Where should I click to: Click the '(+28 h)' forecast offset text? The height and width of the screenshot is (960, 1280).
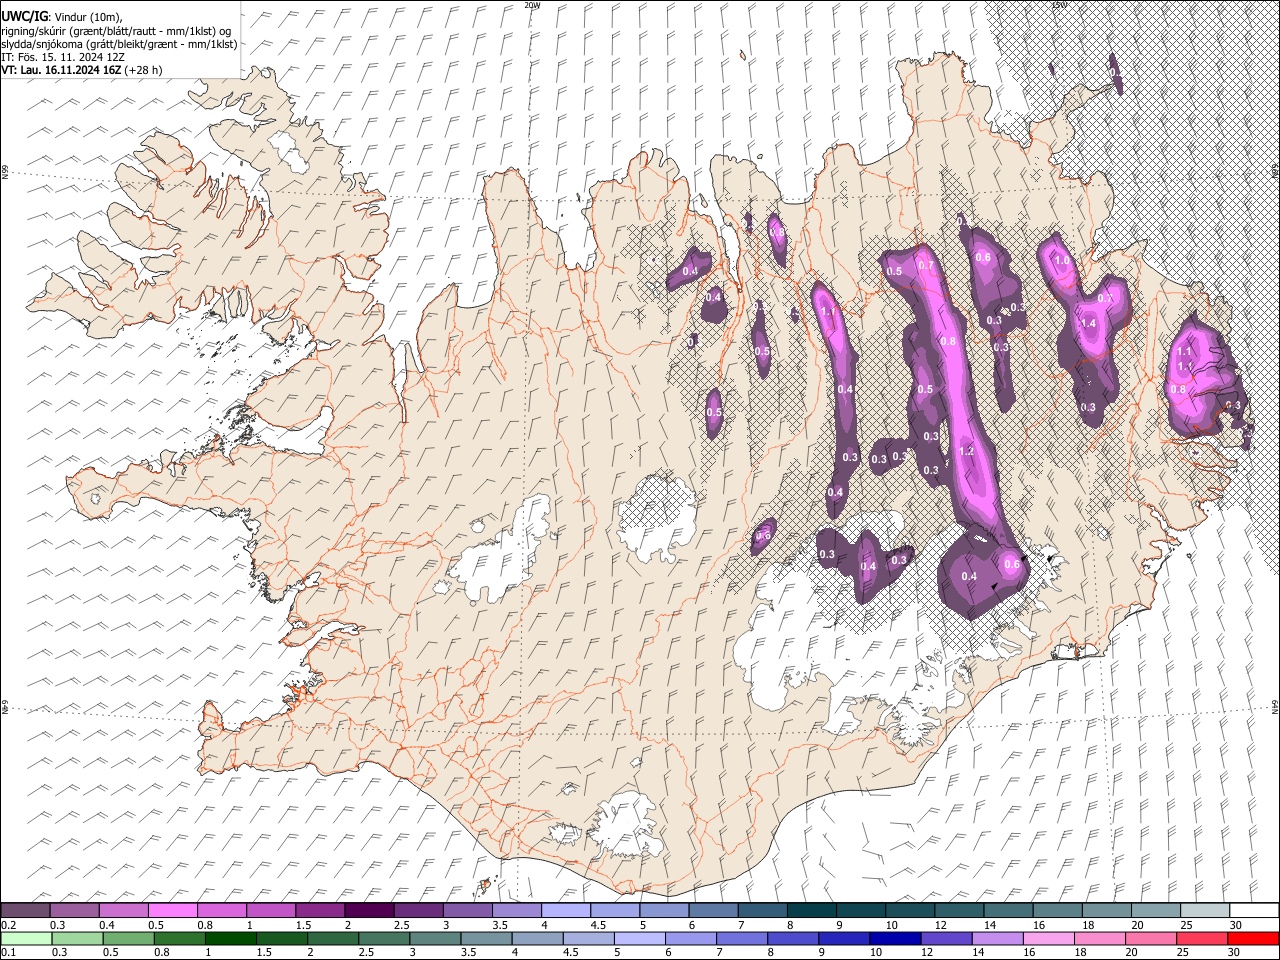(x=143, y=71)
